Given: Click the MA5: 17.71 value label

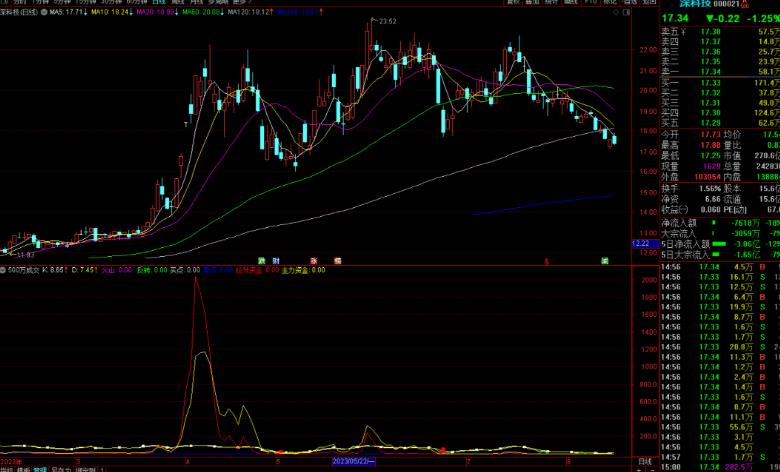Looking at the screenshot, I should 68,12.
